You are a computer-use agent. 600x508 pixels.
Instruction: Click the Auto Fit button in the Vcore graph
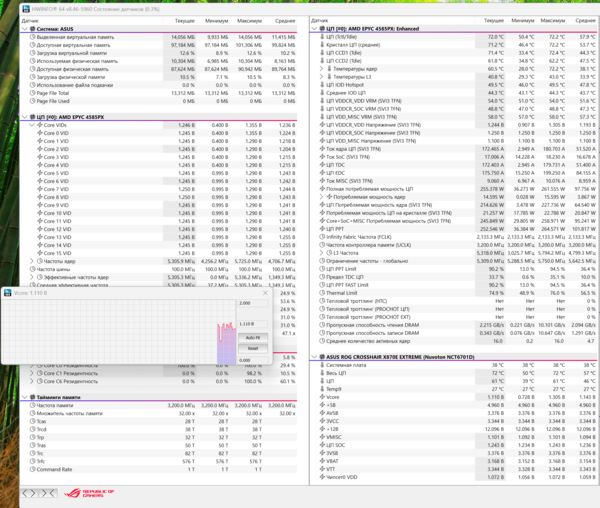[x=253, y=337]
